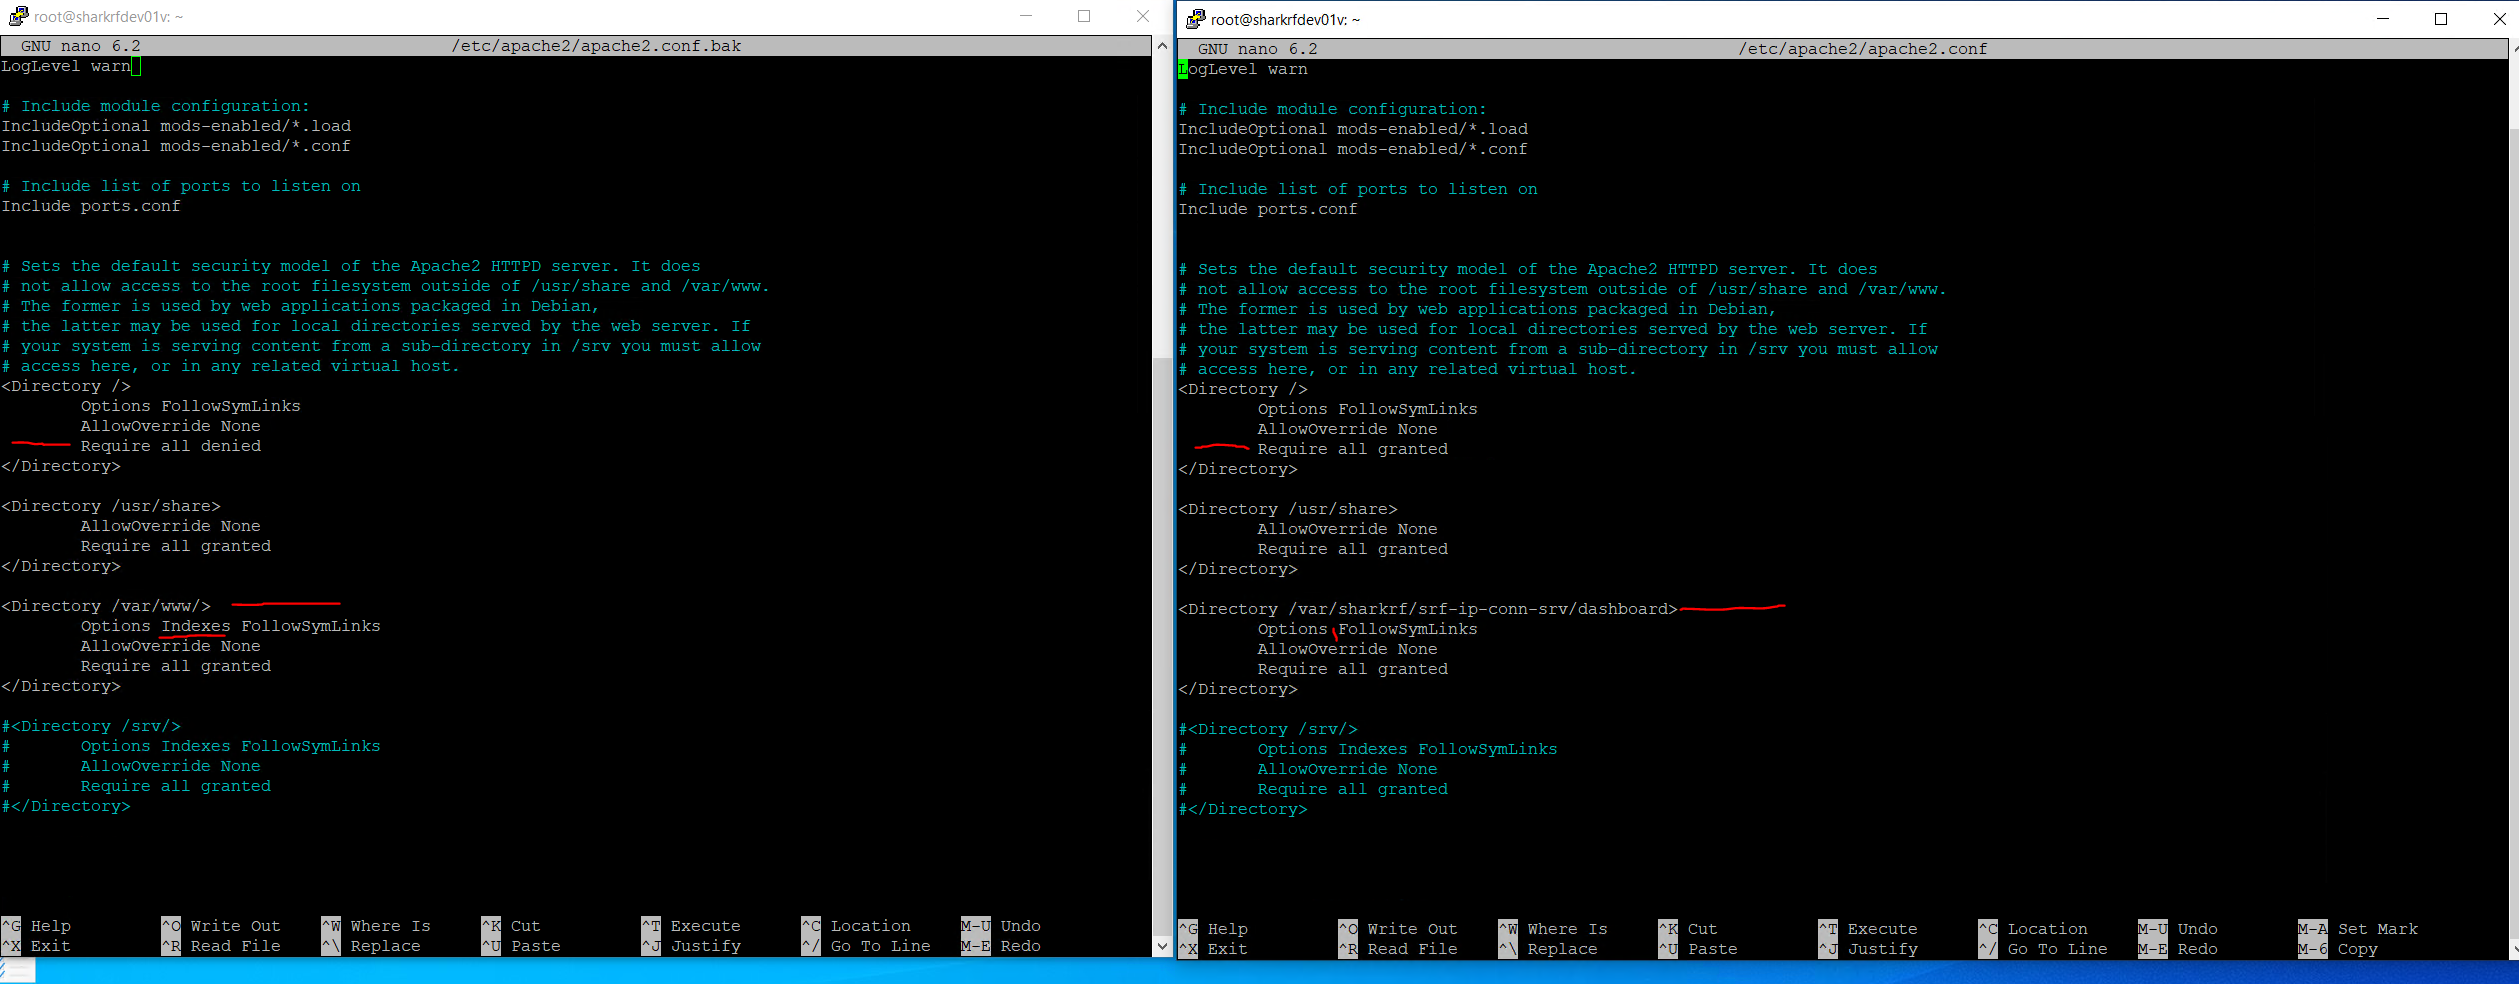Click 'LogLevel warn' line in right window
The width and height of the screenshot is (2519, 984).
point(1243,69)
